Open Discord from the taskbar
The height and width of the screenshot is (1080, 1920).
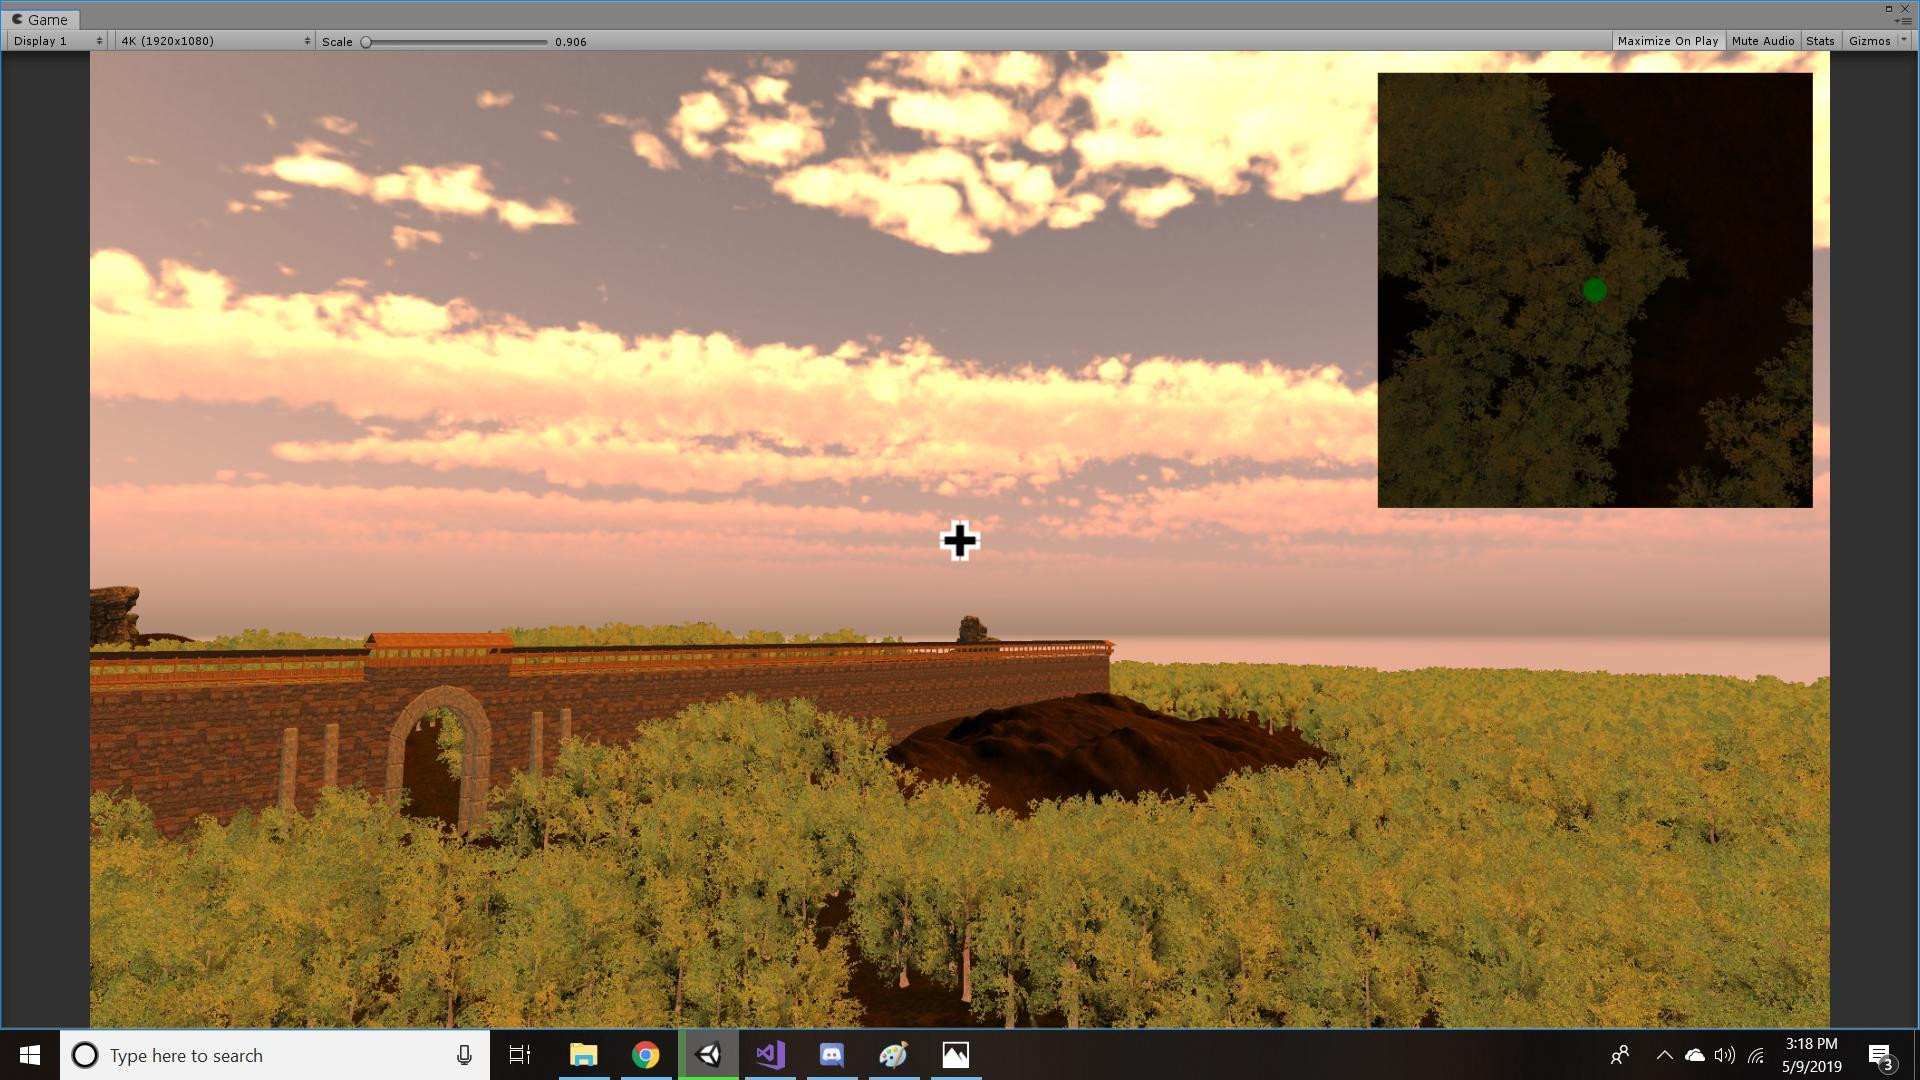tap(832, 1055)
